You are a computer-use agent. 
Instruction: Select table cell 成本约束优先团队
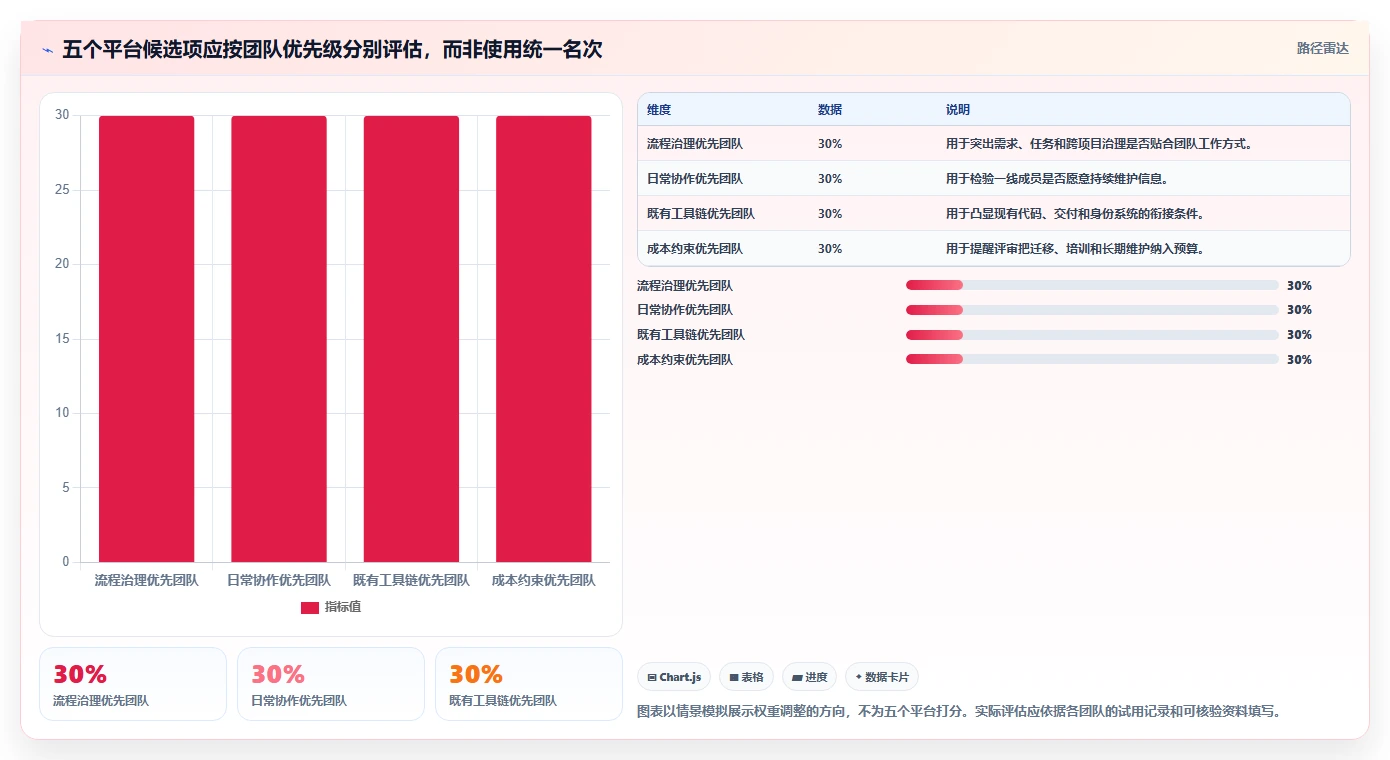[x=695, y=249]
